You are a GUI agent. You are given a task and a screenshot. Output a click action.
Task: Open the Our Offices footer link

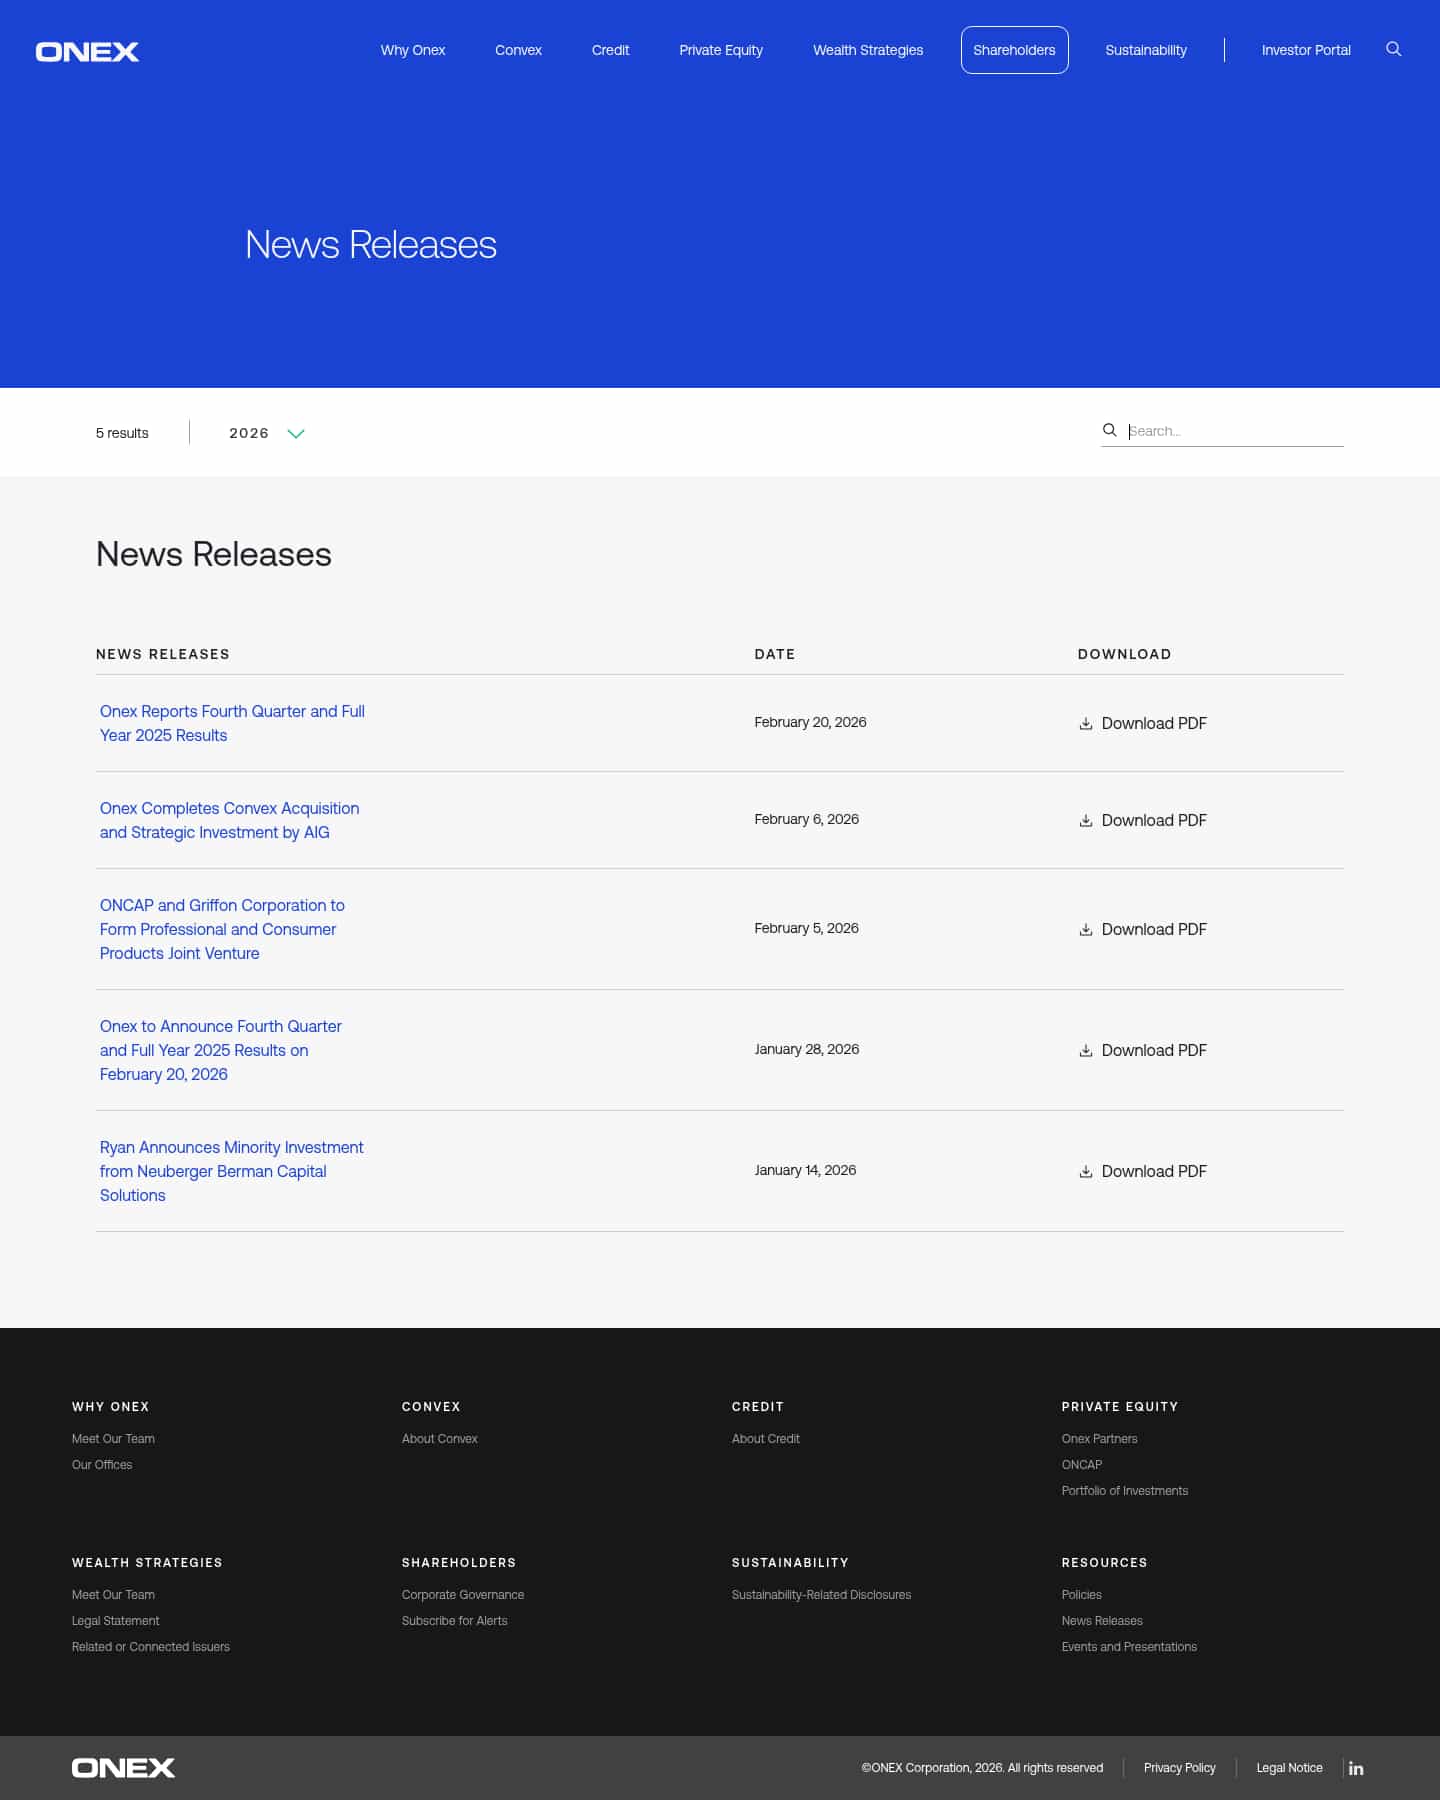coord(102,1465)
